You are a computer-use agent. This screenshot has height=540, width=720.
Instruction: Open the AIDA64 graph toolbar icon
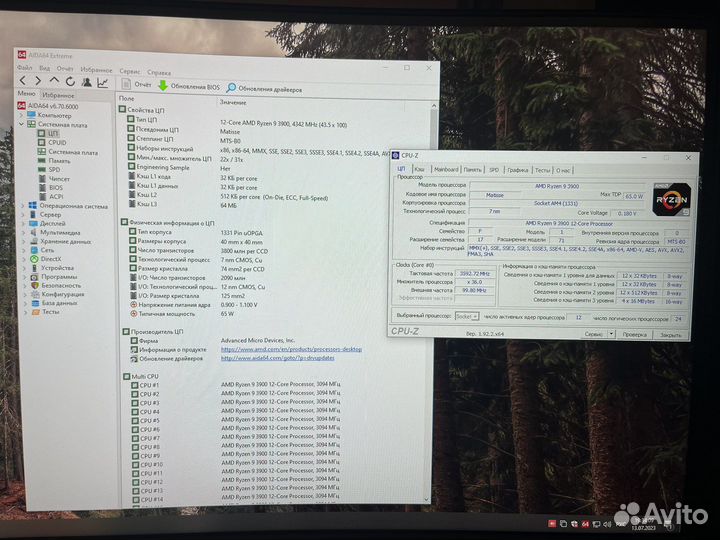coord(102,83)
